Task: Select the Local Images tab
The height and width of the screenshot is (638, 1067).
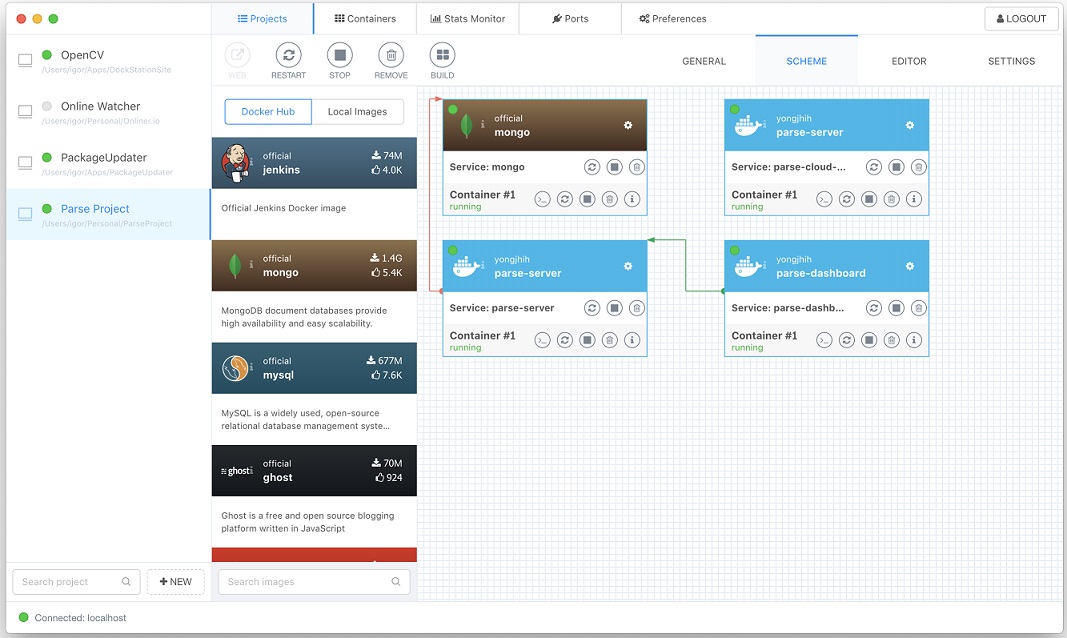Action: click(358, 111)
